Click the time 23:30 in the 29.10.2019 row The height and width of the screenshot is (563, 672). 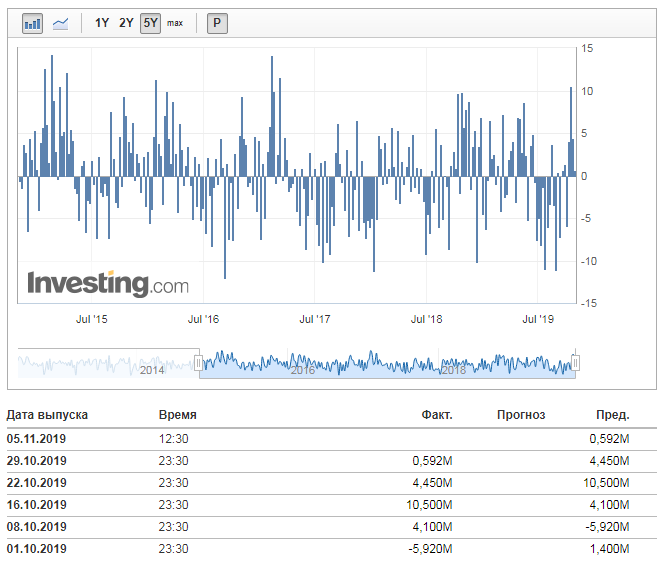[174, 461]
